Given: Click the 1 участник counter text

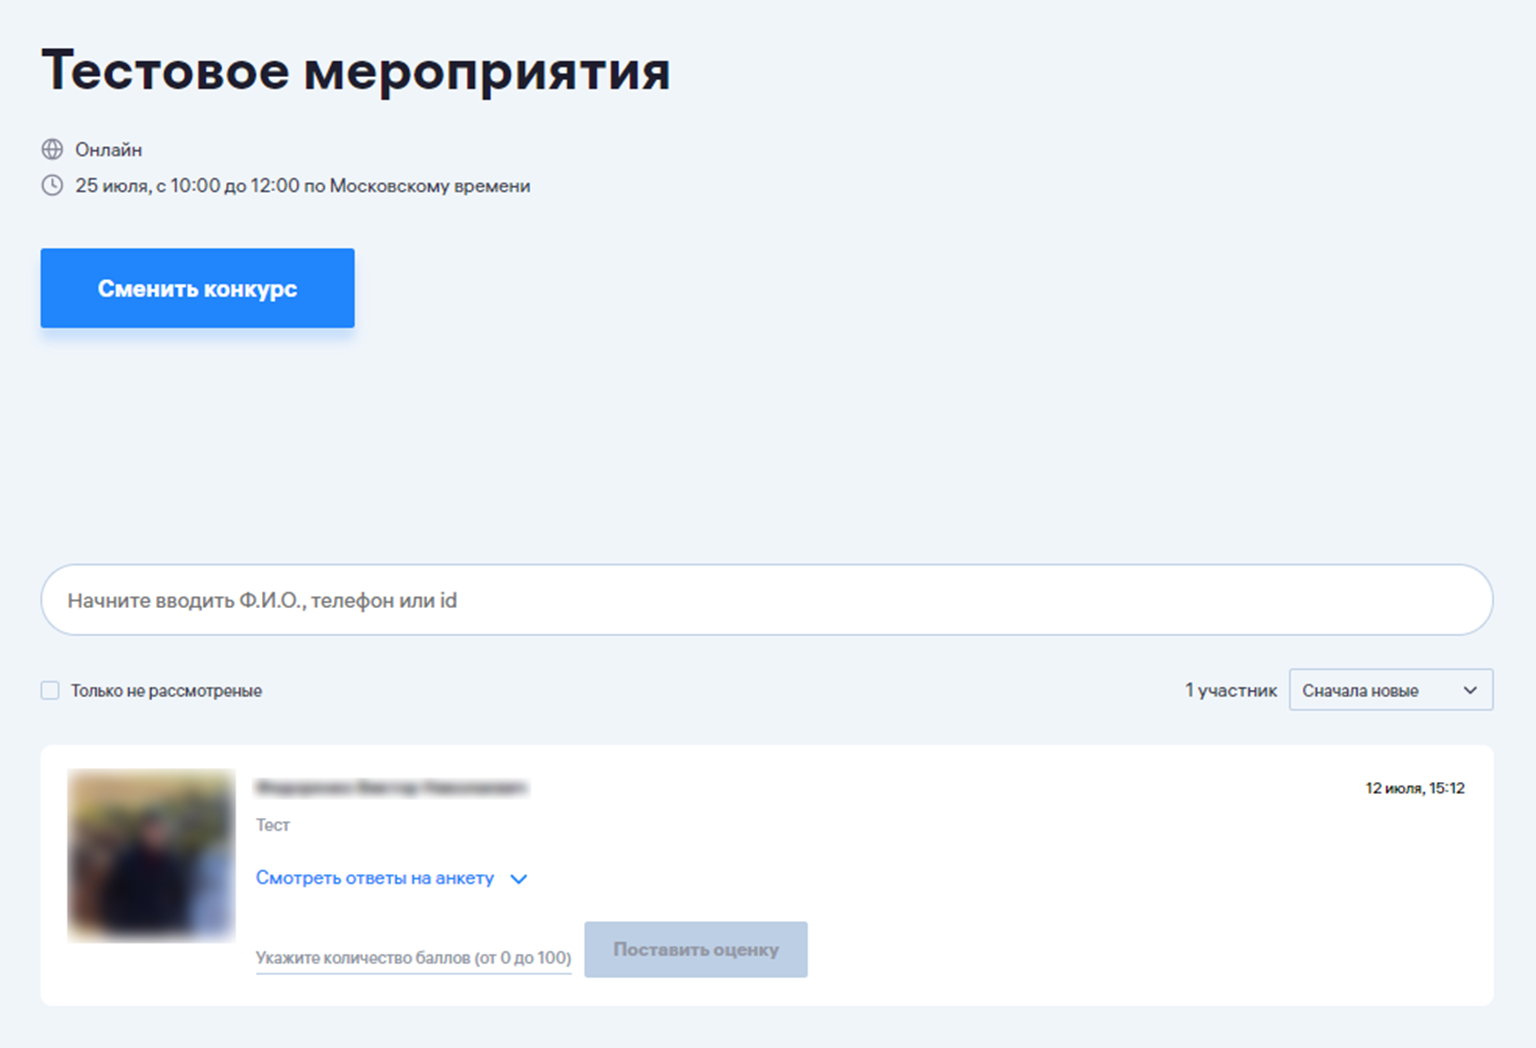Looking at the screenshot, I should (x=1230, y=690).
